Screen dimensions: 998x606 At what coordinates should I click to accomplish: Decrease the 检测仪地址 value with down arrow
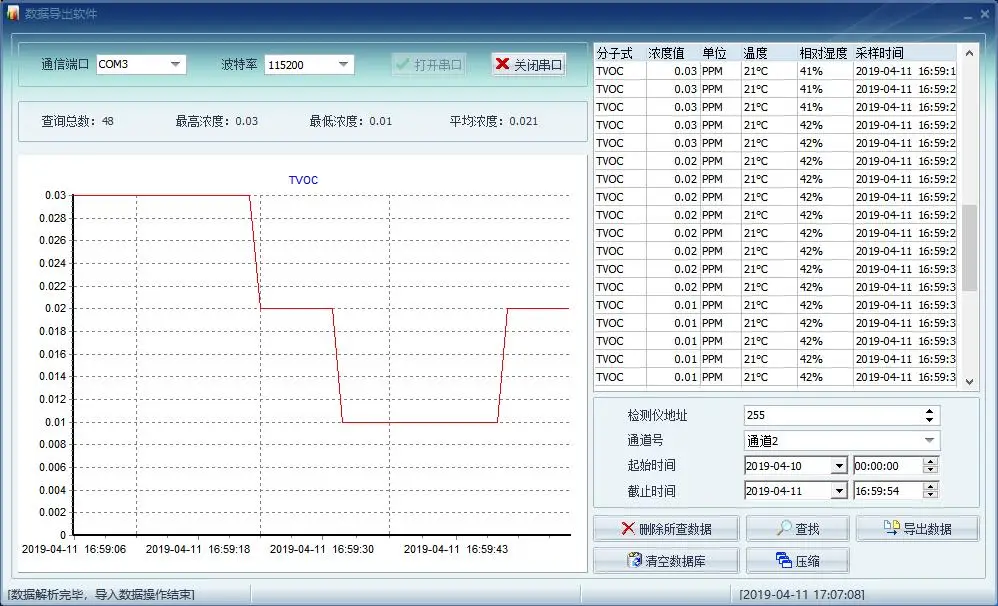[929, 419]
